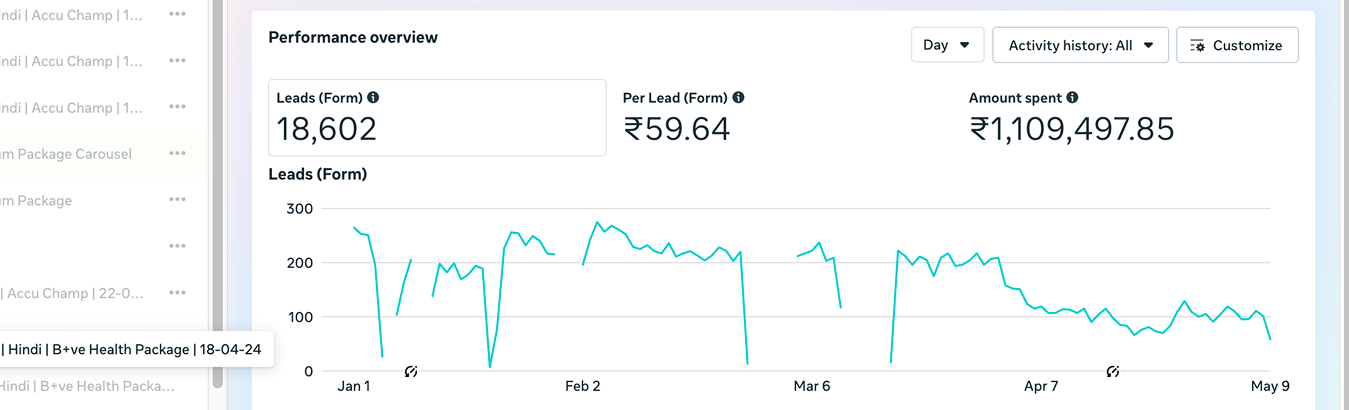
Task: Select the Leads (Form) metric card
Action: [x=437, y=118]
